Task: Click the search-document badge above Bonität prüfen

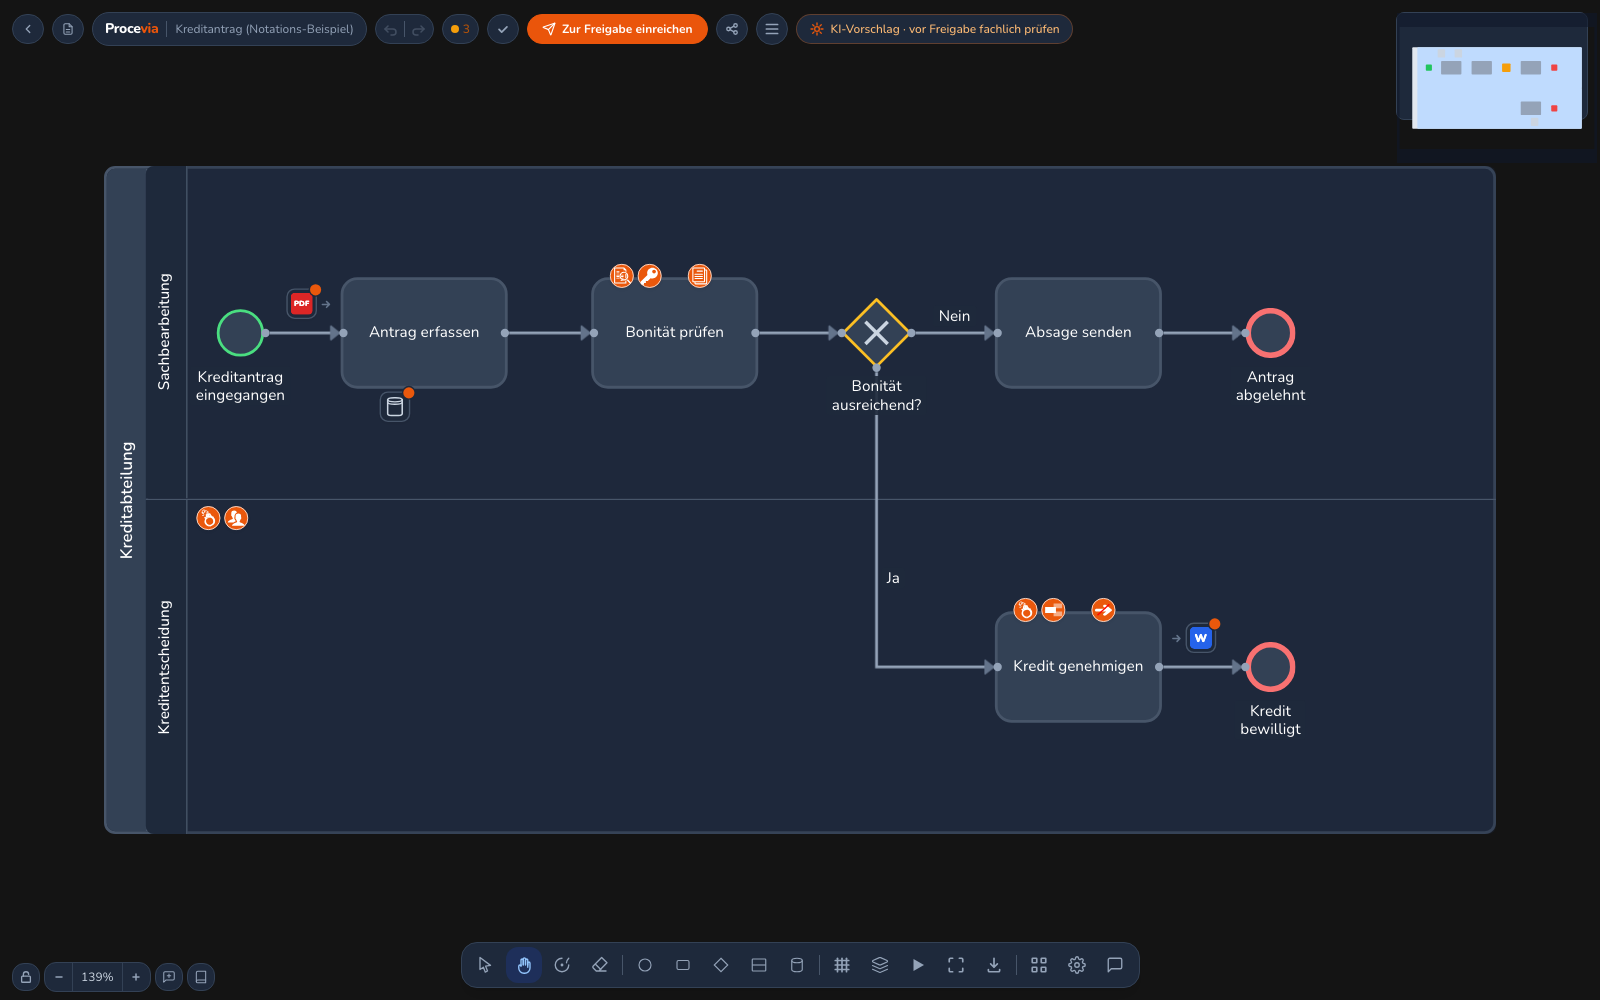Action: coord(622,276)
